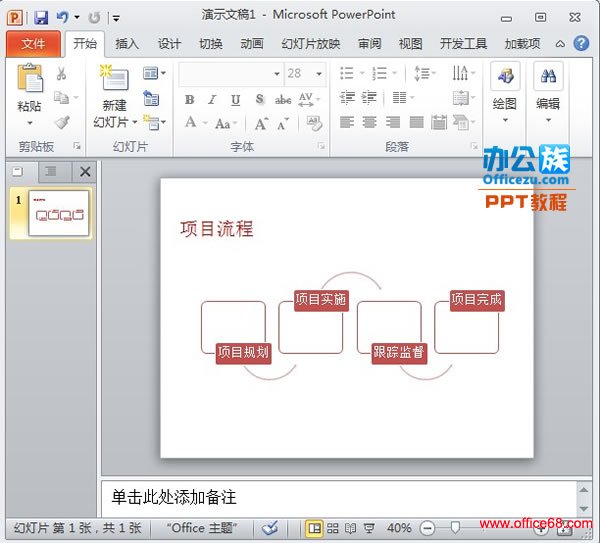Viewport: 600px width, 543px height.
Task: Open the 审阅 ribbon tab
Action: [370, 44]
